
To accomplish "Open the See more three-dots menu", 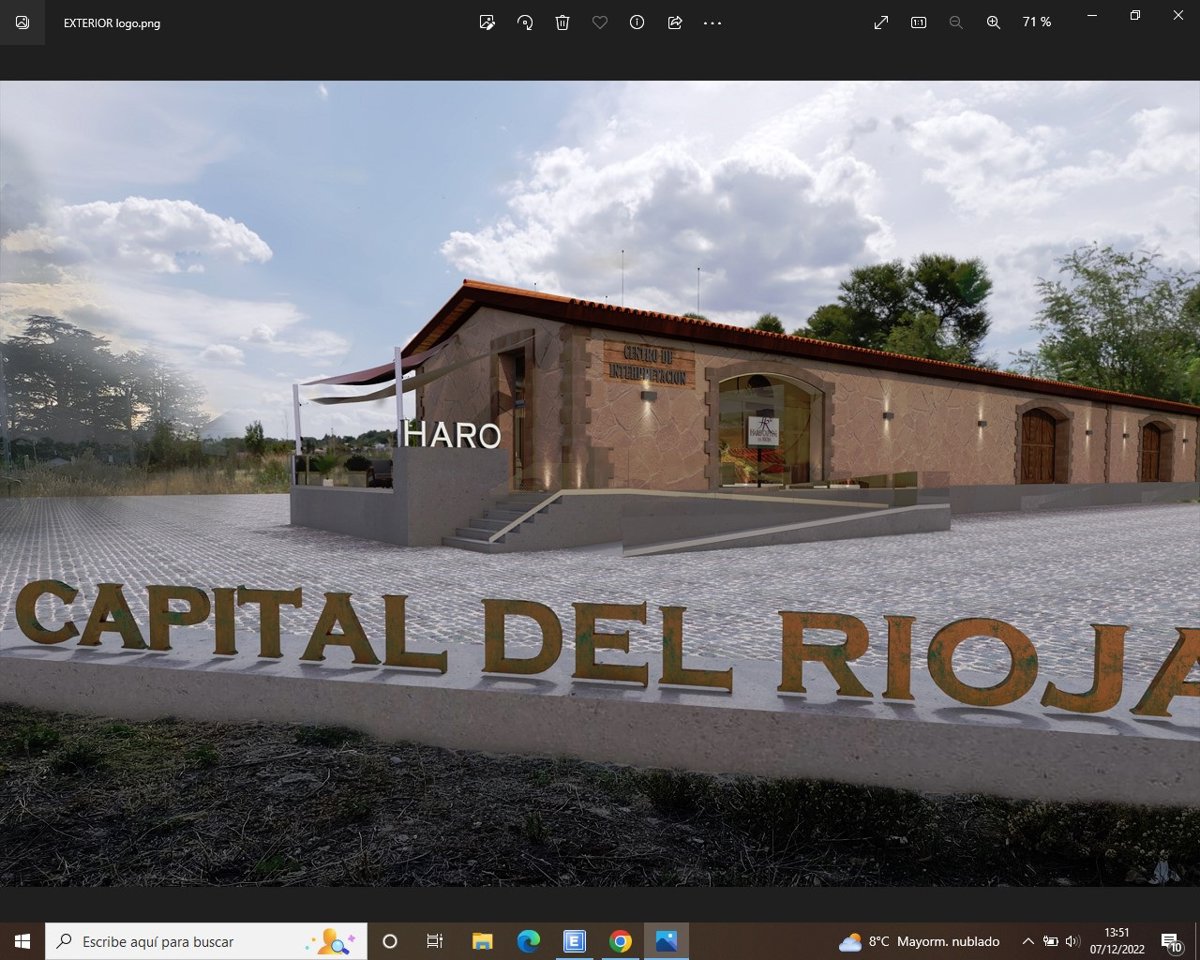I will point(712,22).
